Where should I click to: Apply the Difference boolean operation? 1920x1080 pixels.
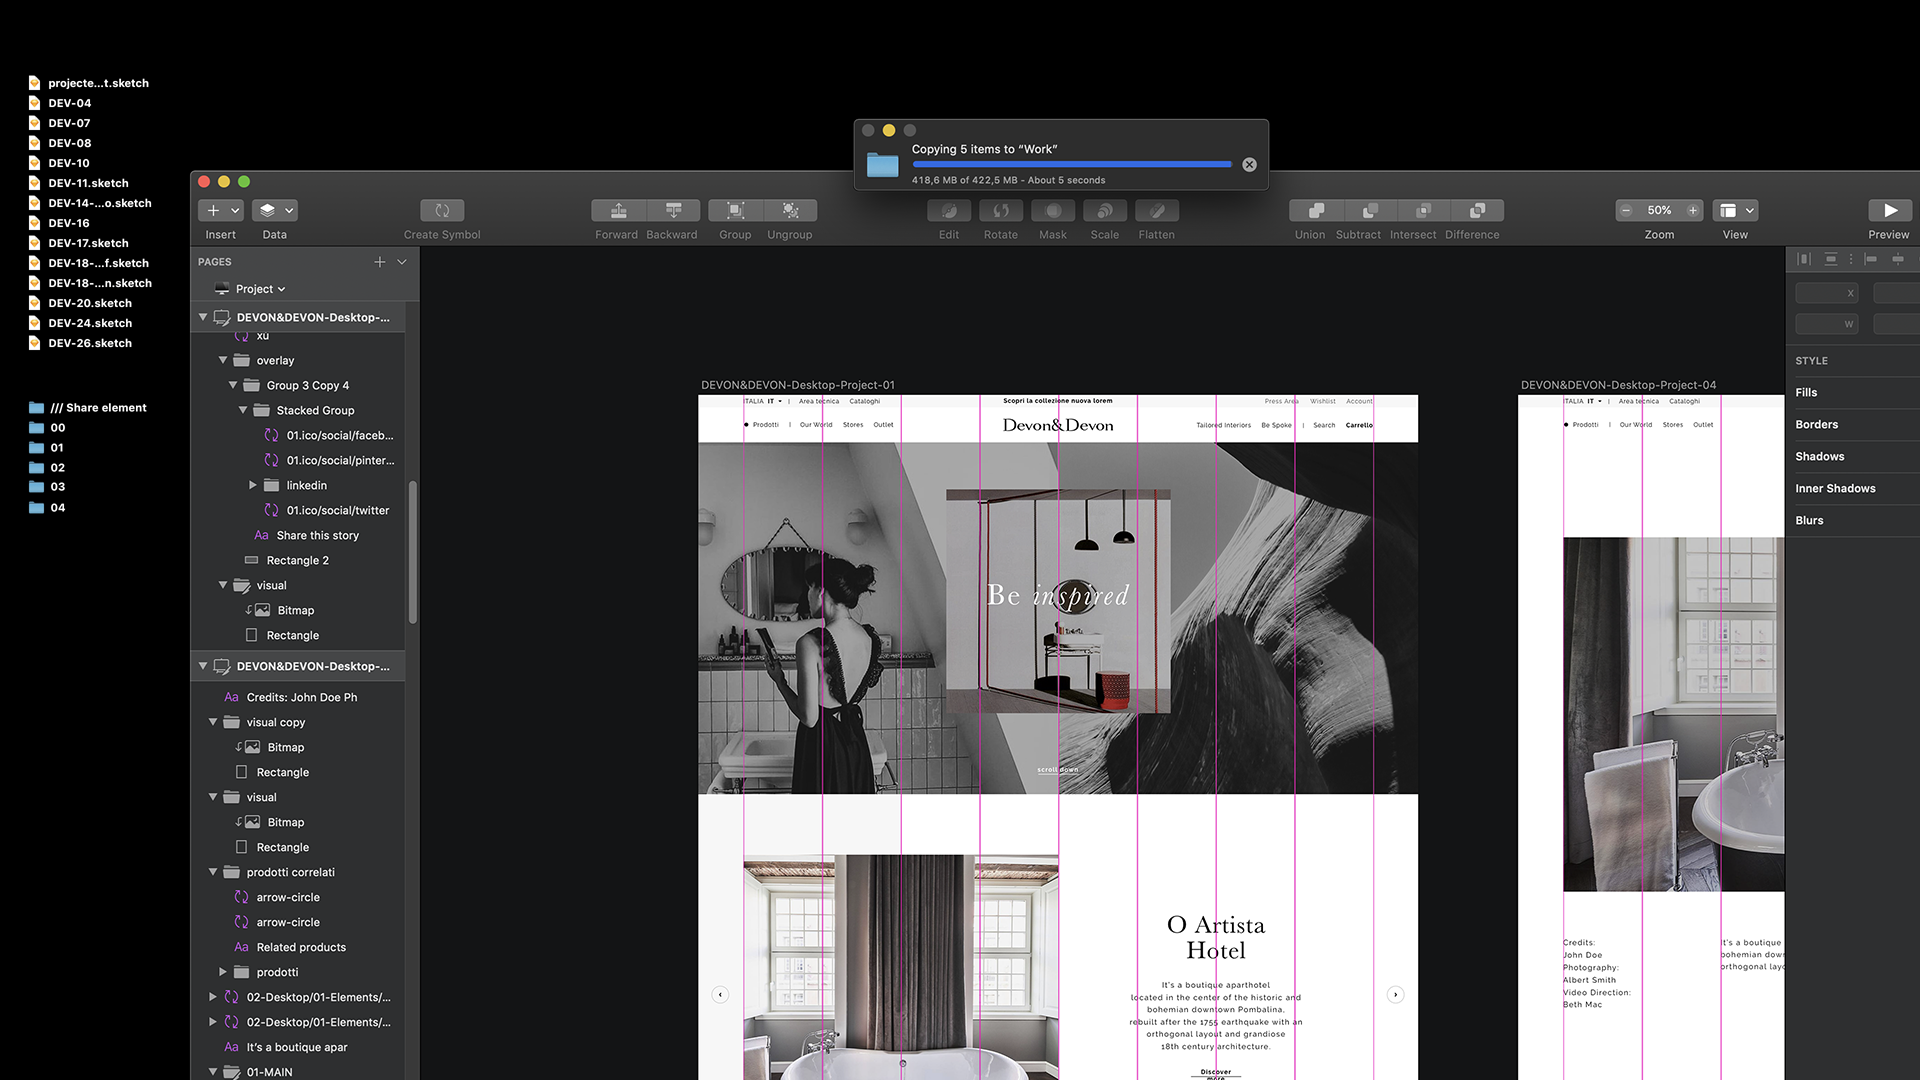[1477, 210]
